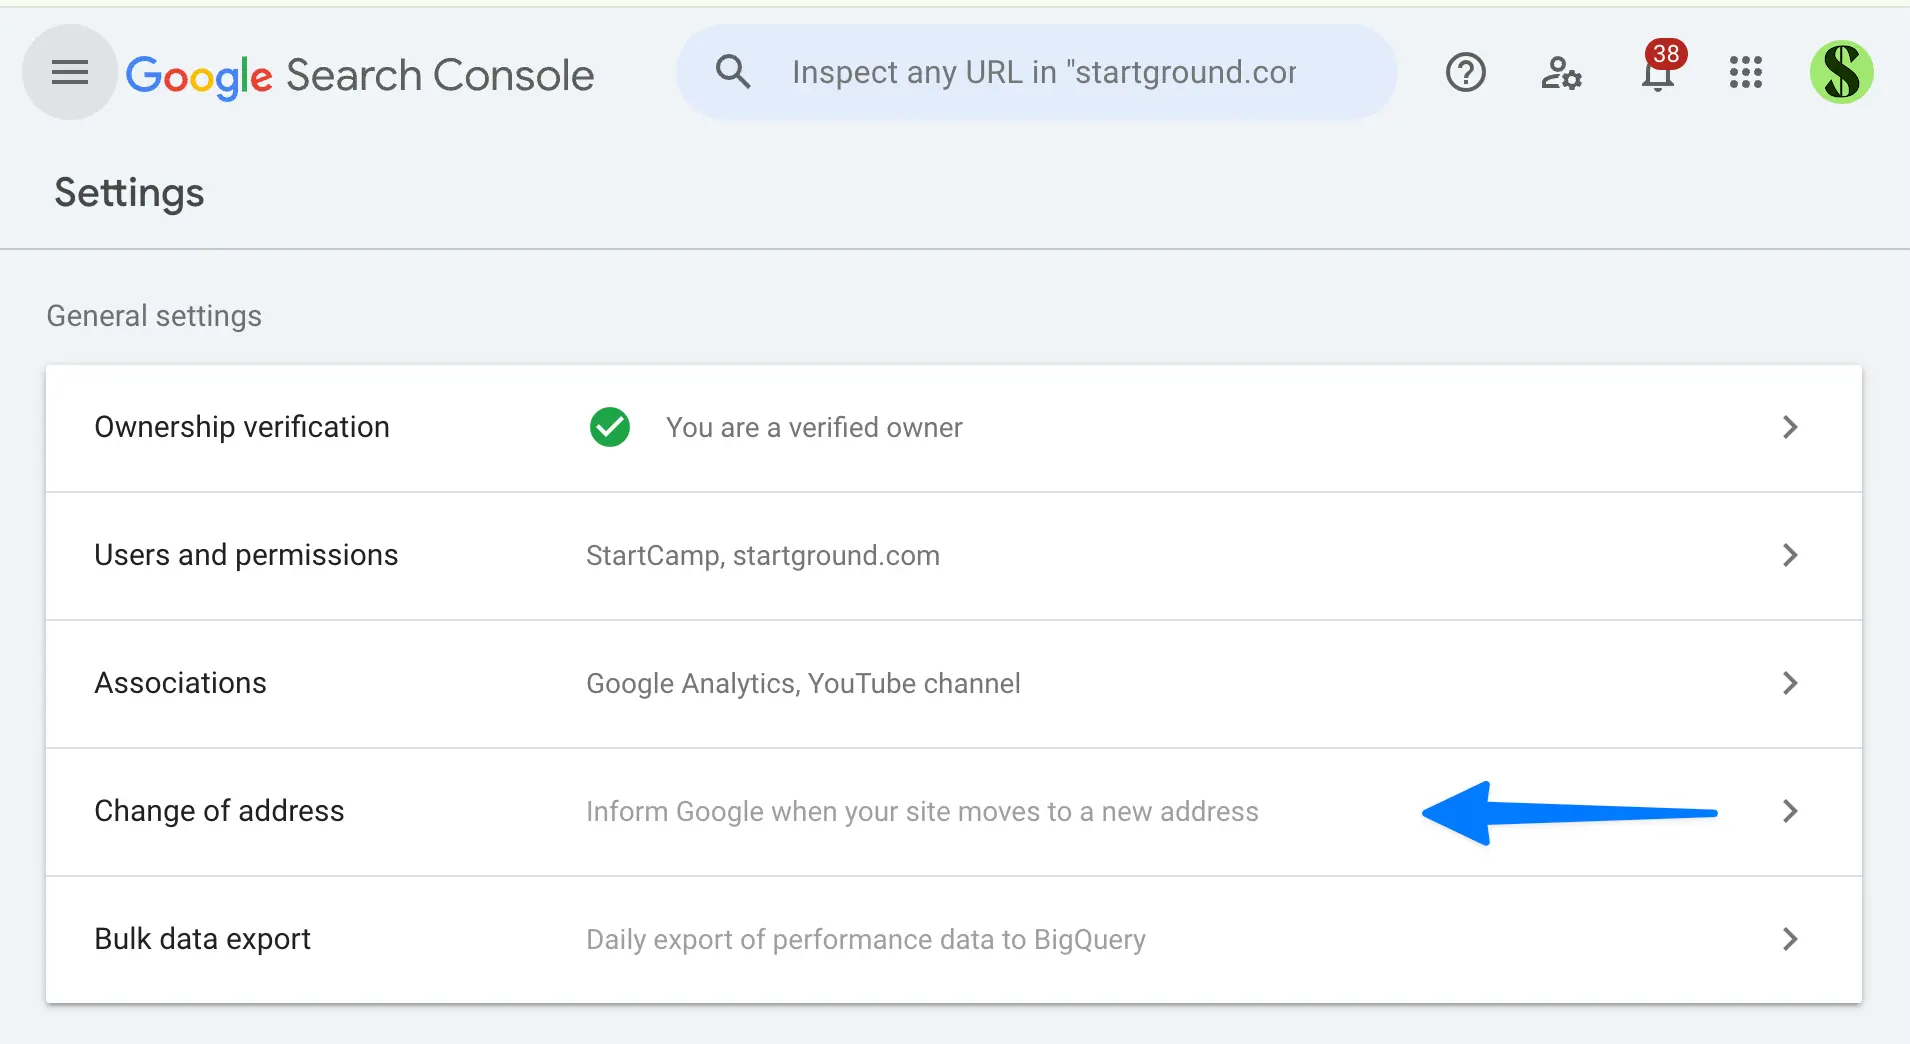Expand the Change of address chevron
The height and width of the screenshot is (1044, 1910).
1790,812
